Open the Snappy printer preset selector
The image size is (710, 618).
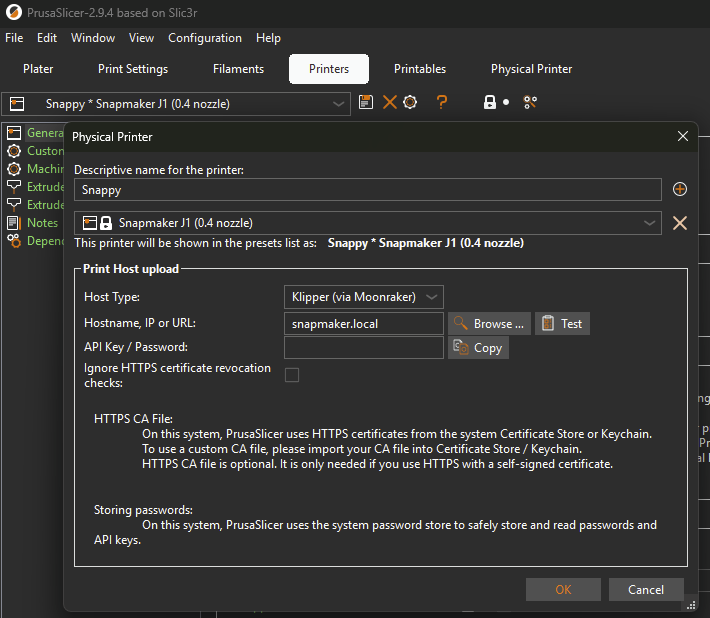coord(176,104)
